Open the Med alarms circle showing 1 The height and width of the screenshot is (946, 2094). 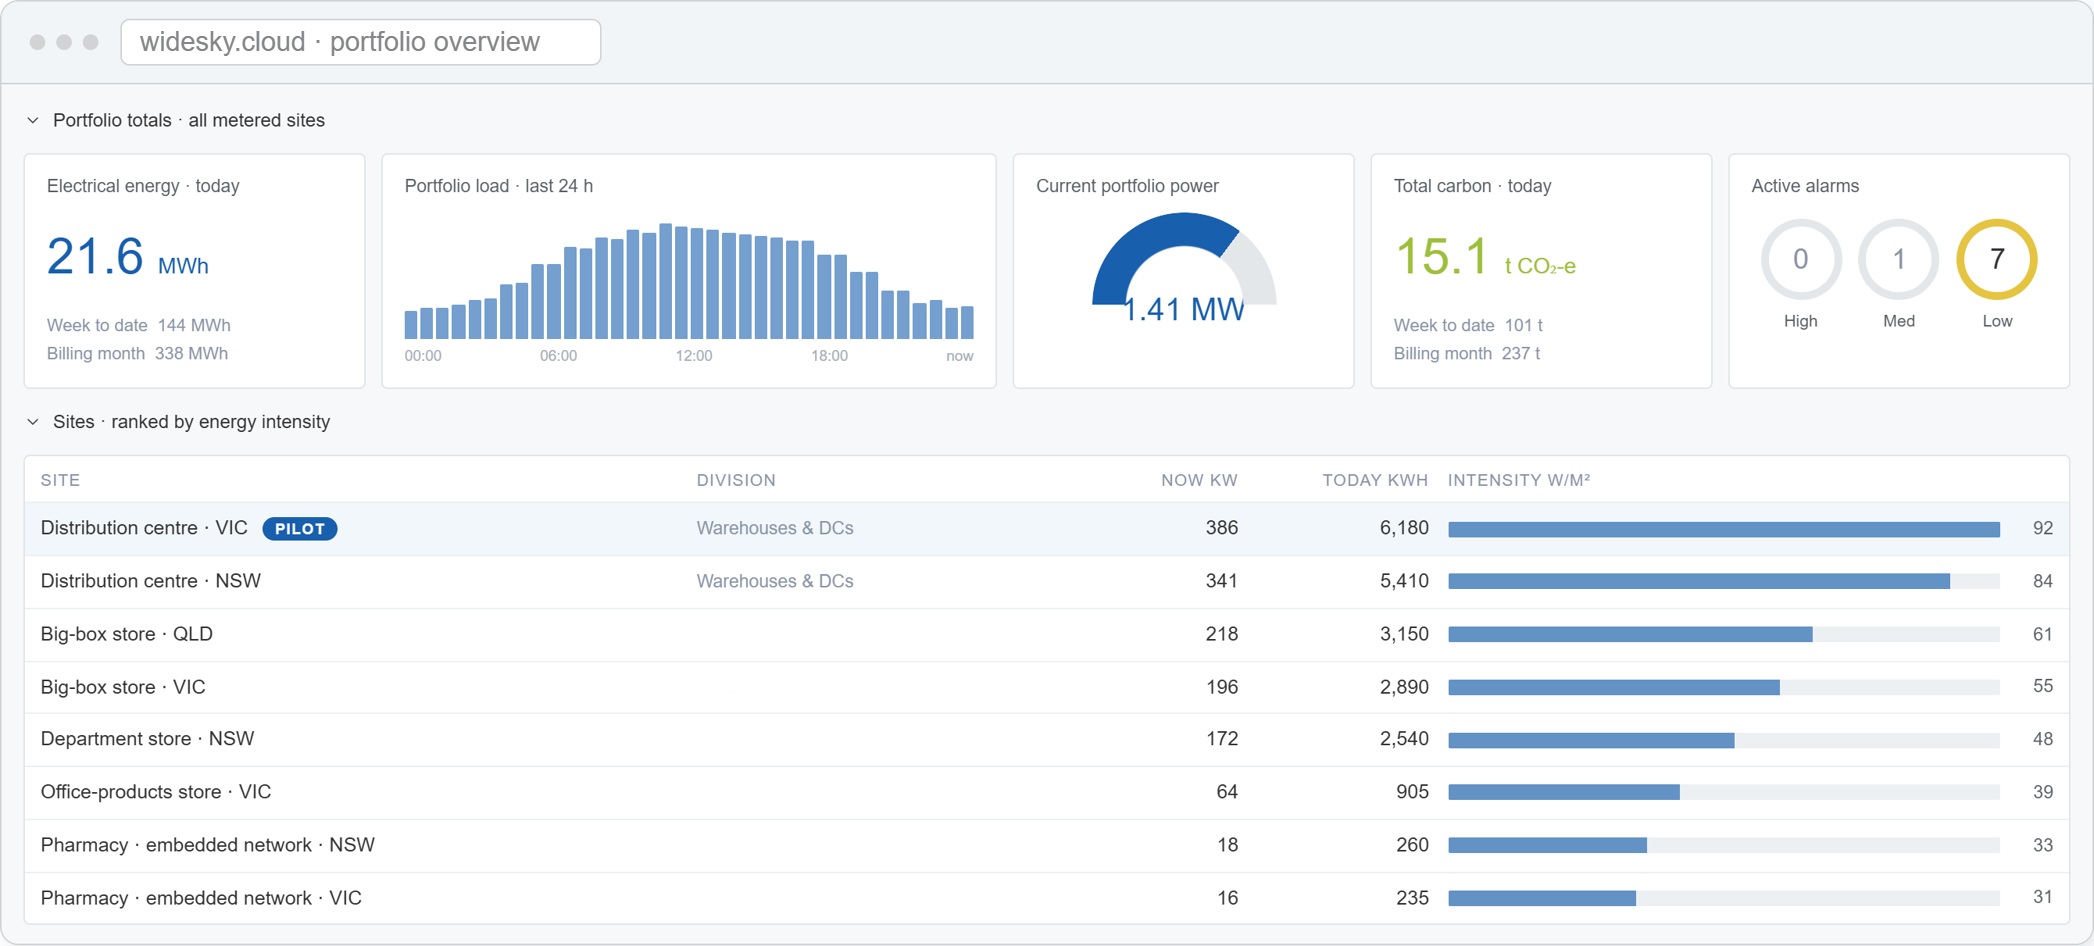pyautogui.click(x=1898, y=260)
